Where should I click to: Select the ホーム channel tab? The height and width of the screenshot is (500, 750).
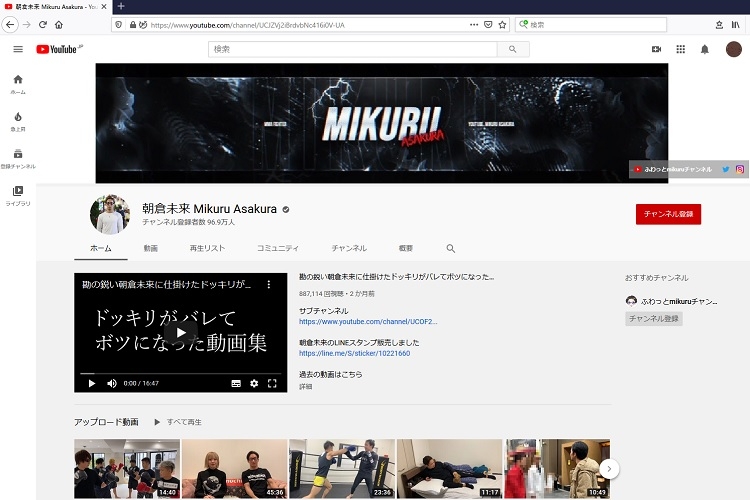coord(100,248)
